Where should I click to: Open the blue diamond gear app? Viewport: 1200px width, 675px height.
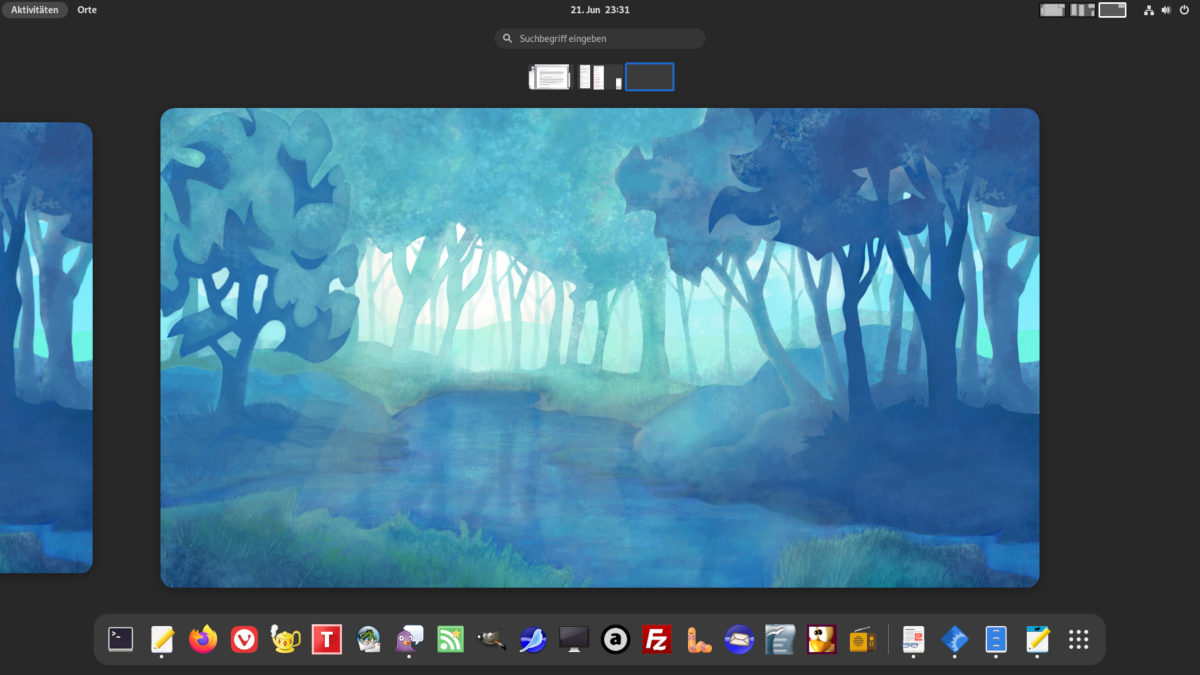[x=955, y=639]
